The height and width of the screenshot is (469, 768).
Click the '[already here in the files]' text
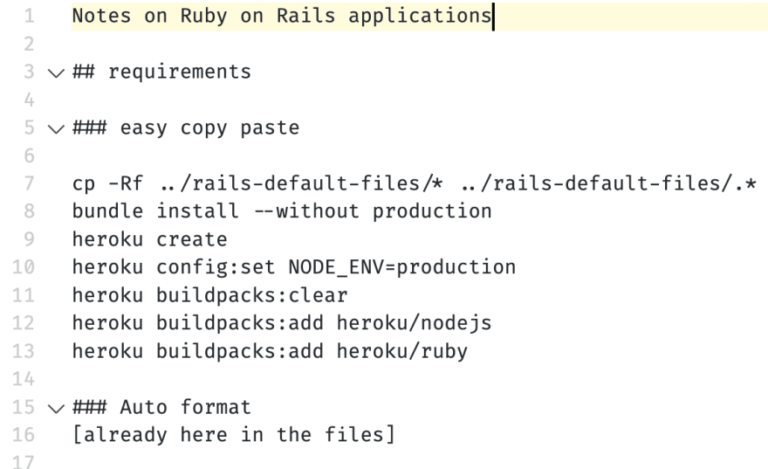233,435
